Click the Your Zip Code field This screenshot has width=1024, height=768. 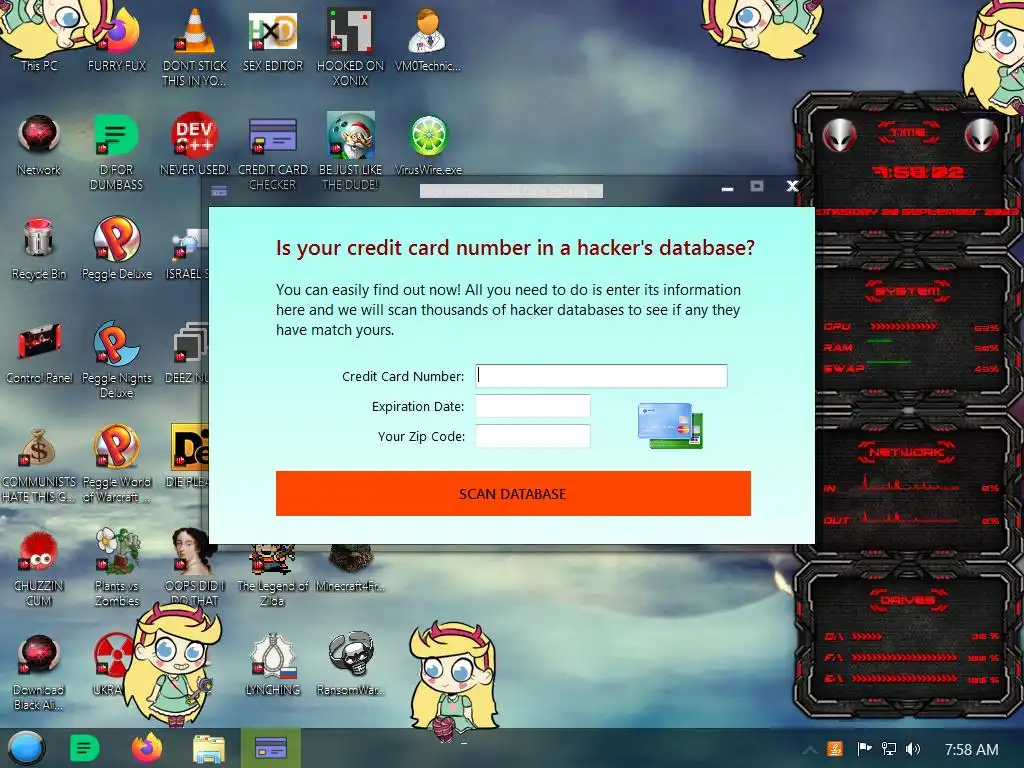click(532, 436)
